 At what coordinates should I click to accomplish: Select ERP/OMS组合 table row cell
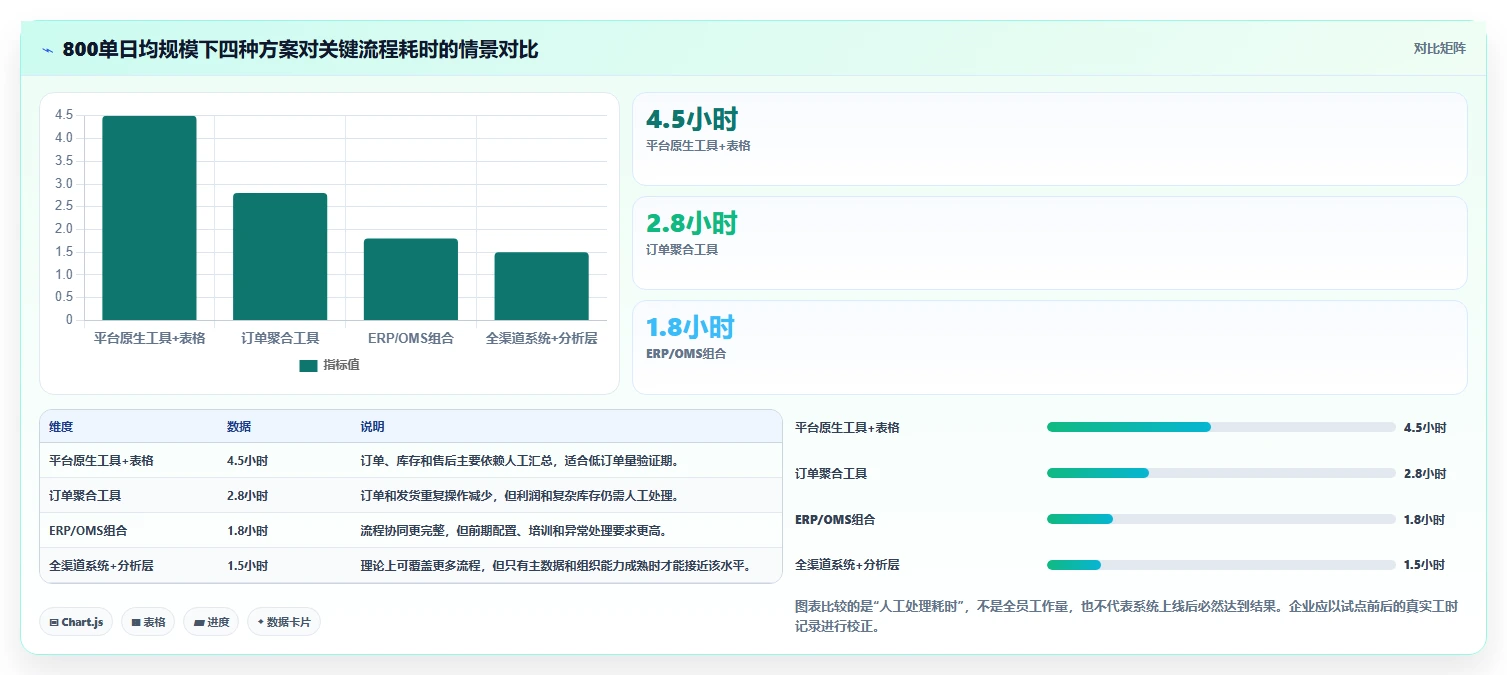[88, 531]
